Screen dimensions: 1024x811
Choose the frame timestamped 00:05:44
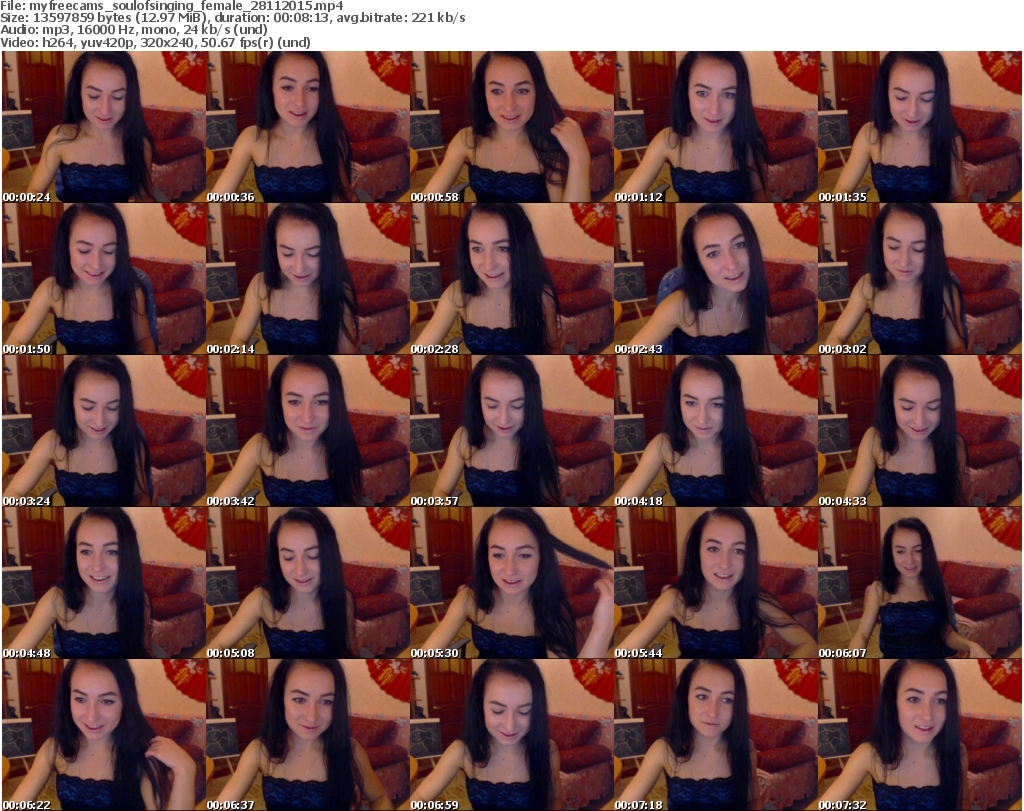(x=716, y=582)
